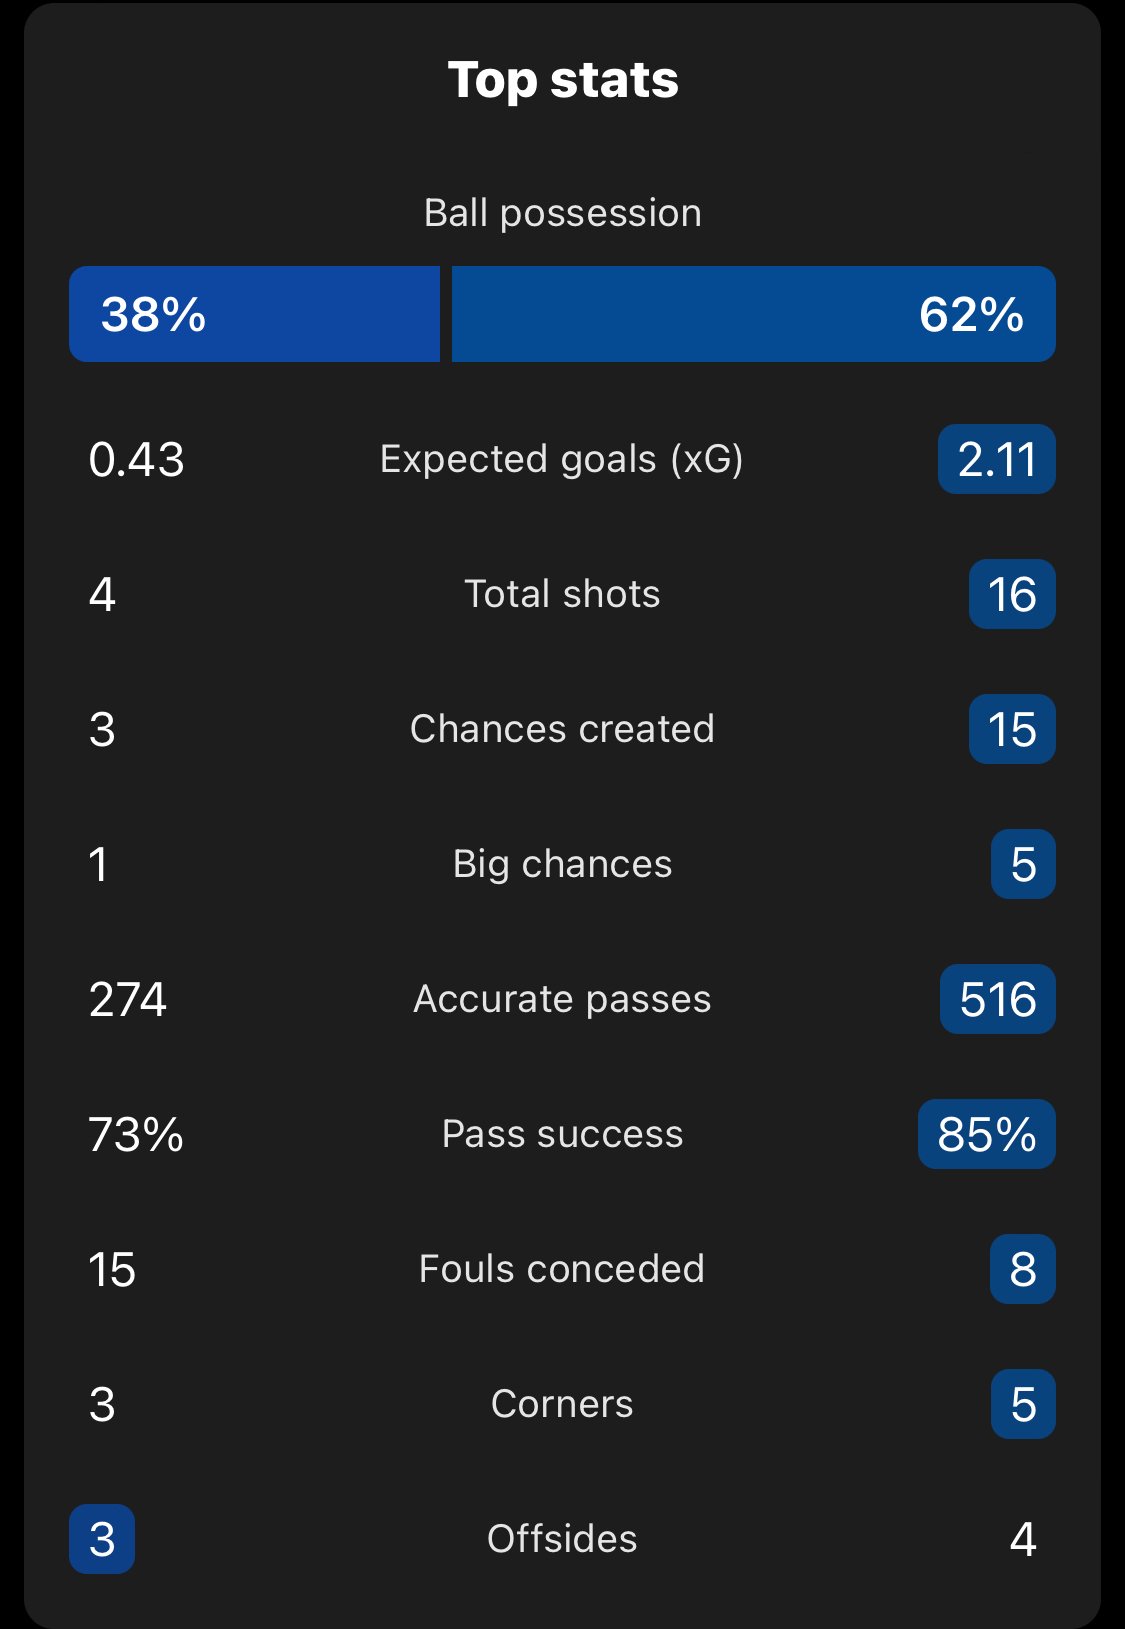
Task: Tap the 5 big chances badge
Action: click(x=1023, y=864)
